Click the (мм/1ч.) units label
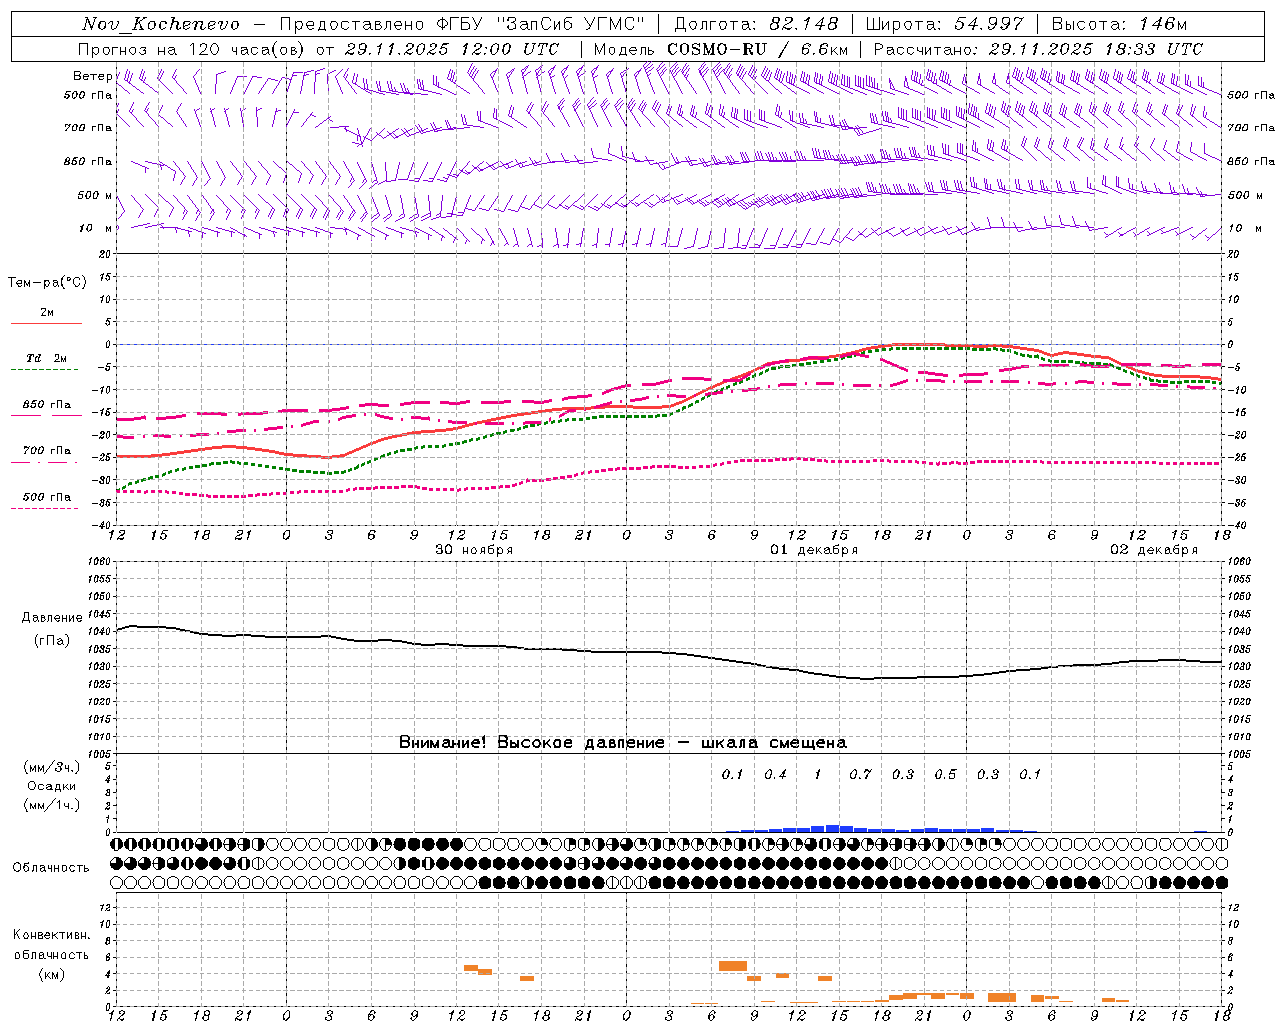Viewport: 1280px width, 1024px height. tap(52, 805)
